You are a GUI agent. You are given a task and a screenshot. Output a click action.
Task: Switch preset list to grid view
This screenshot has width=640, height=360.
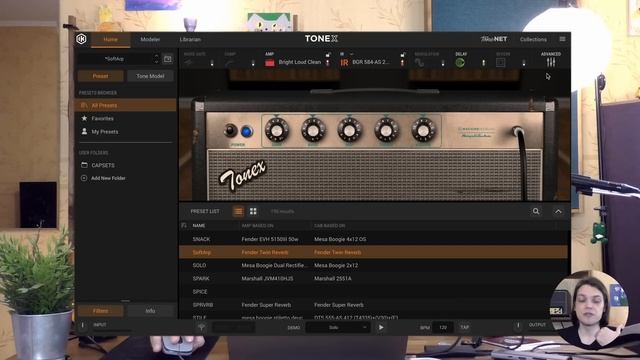click(253, 211)
